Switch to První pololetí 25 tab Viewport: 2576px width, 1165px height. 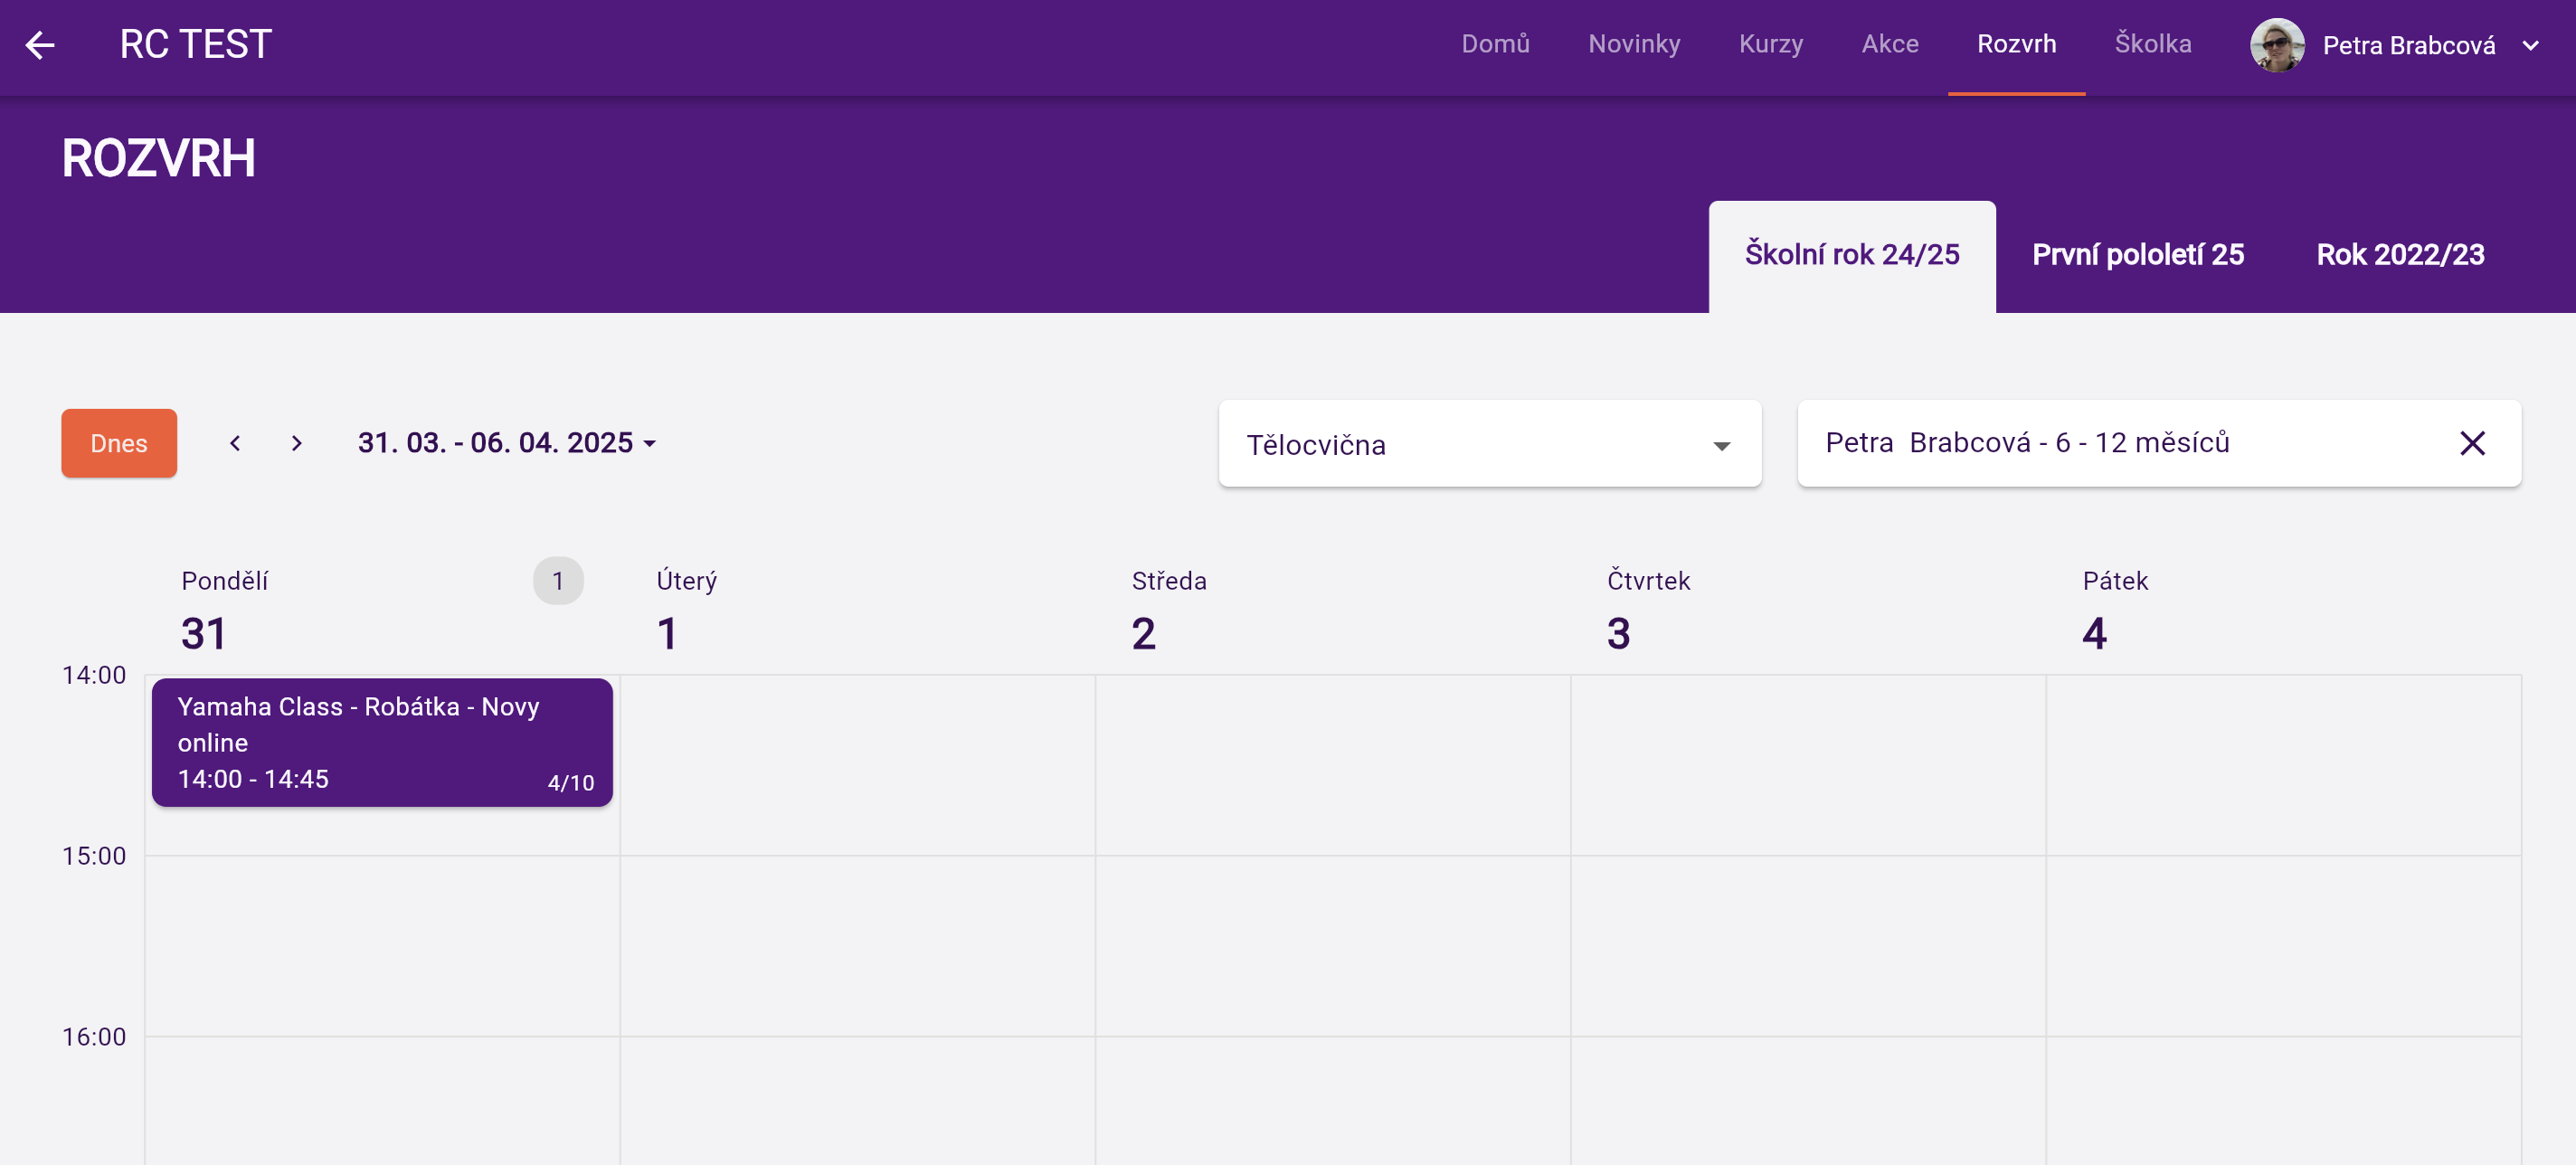click(2137, 255)
